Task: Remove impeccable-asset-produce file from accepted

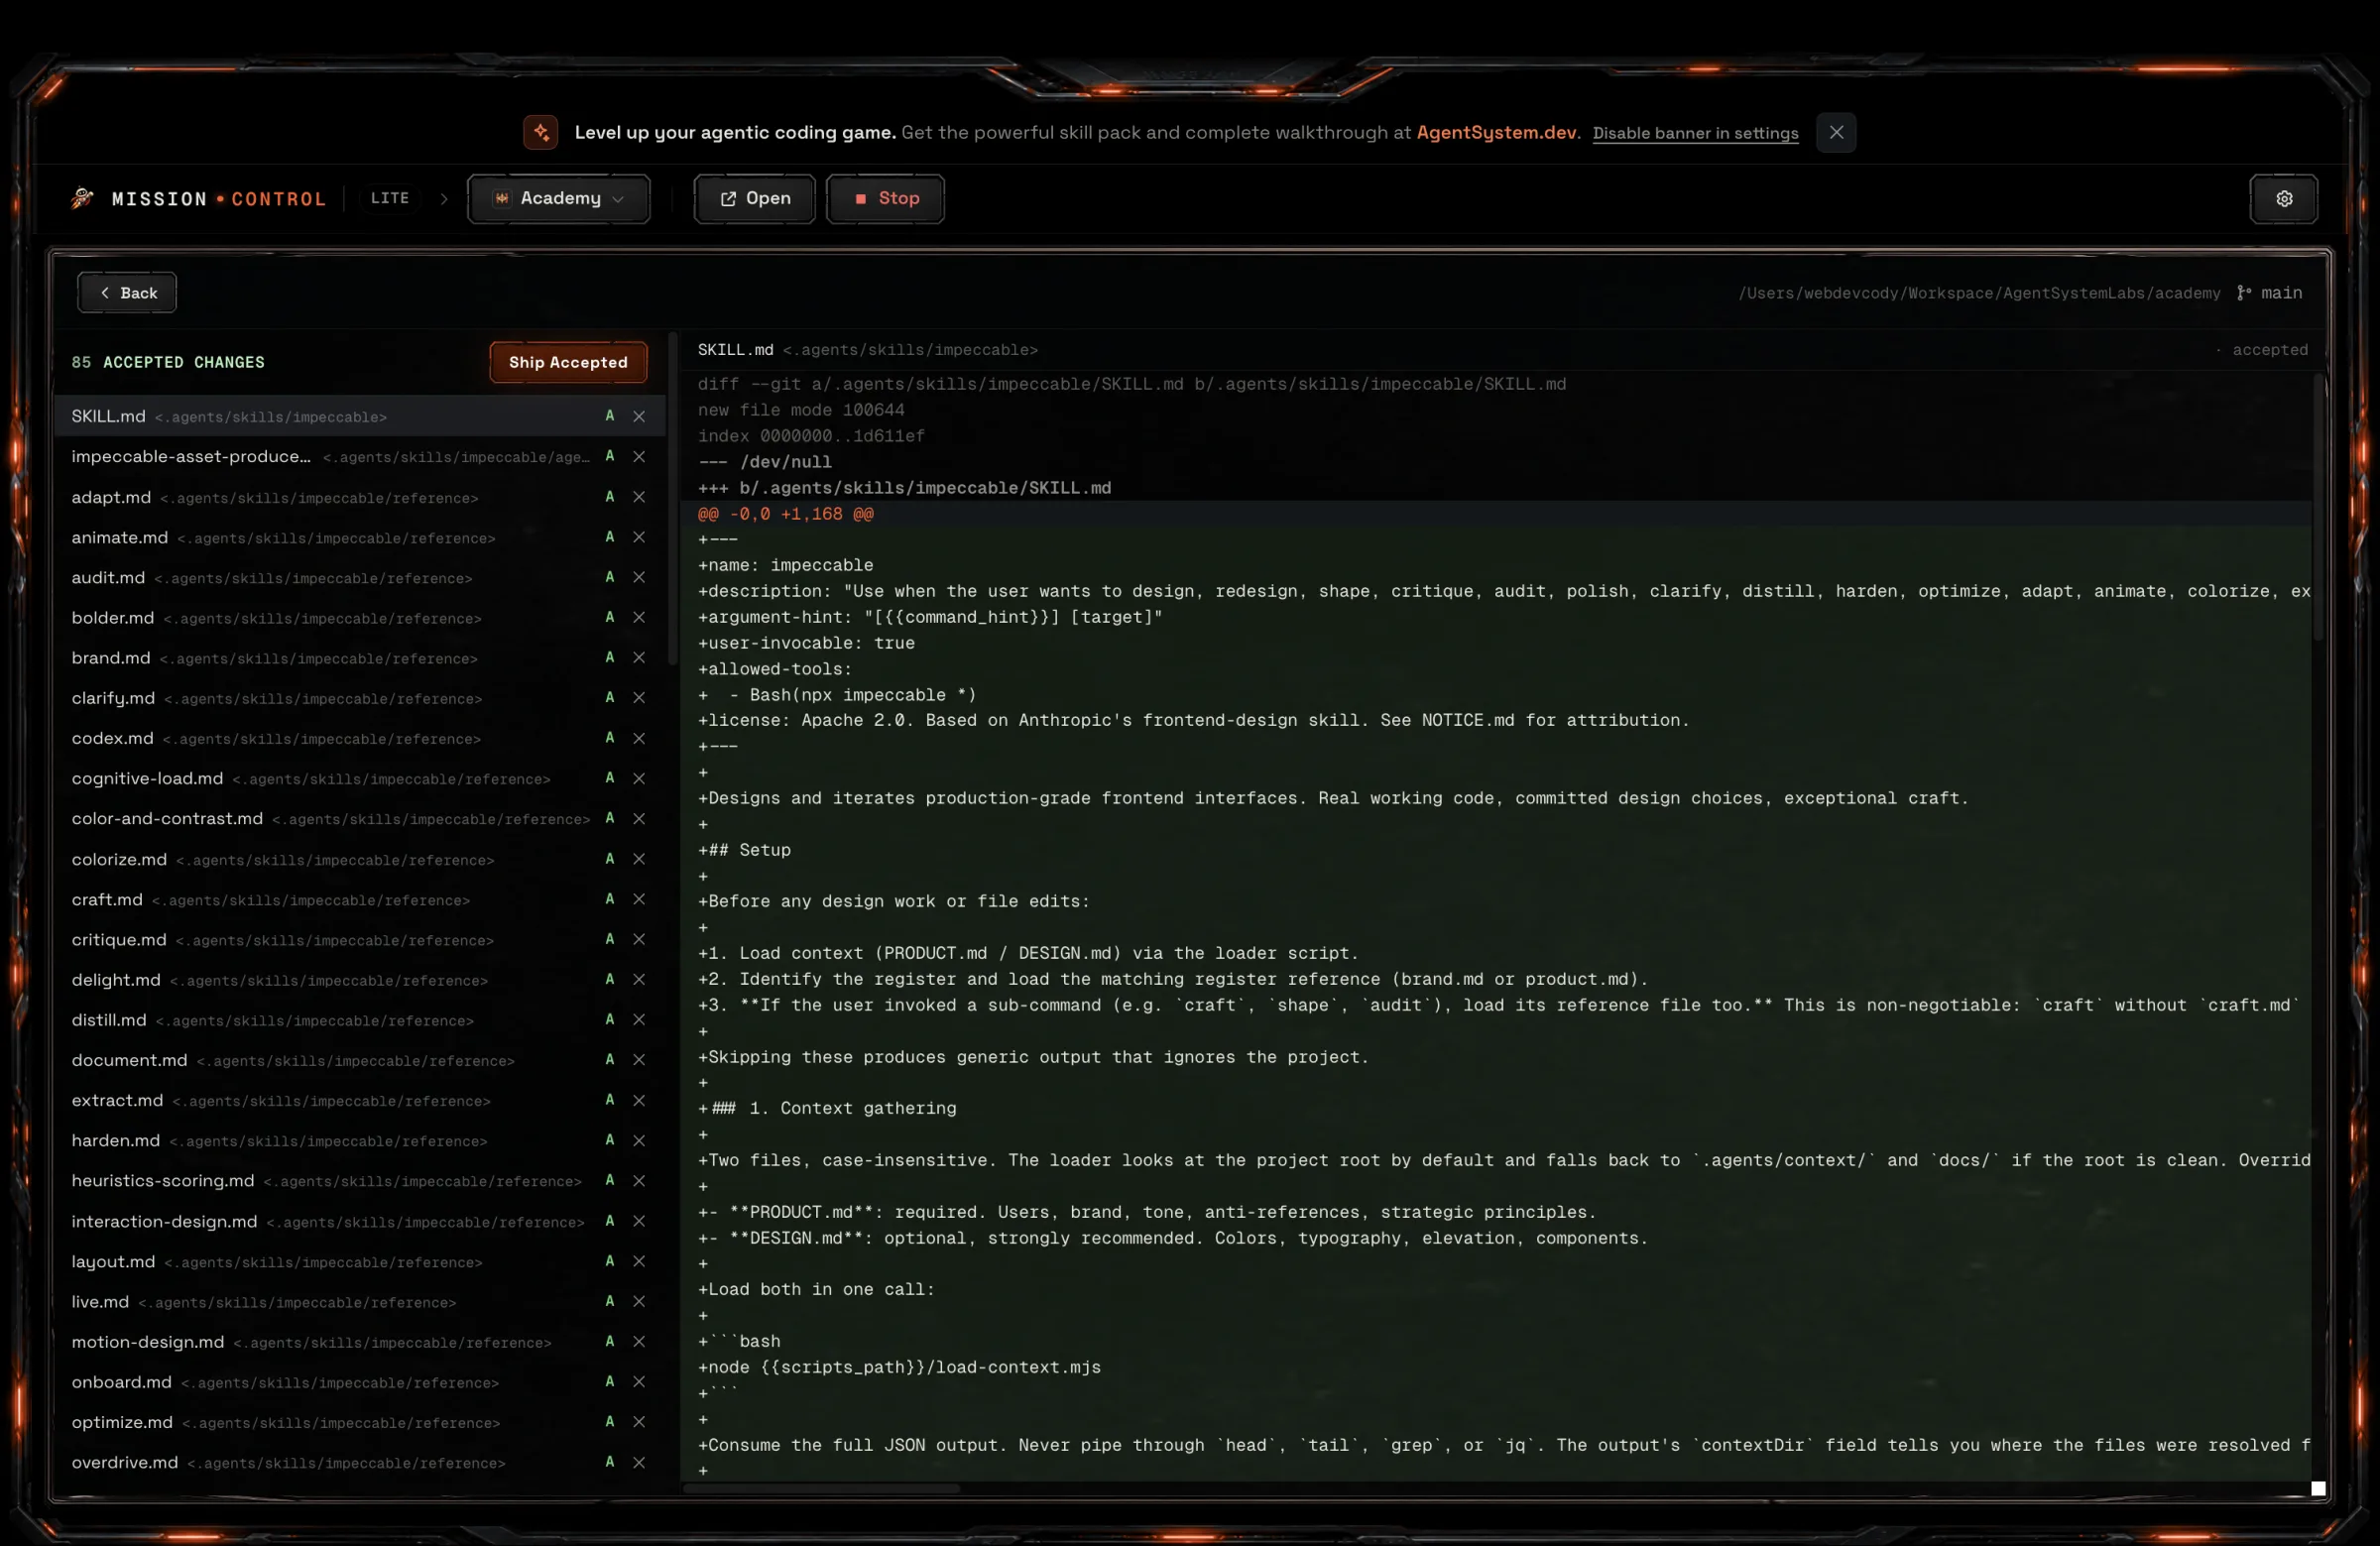Action: click(x=639, y=456)
